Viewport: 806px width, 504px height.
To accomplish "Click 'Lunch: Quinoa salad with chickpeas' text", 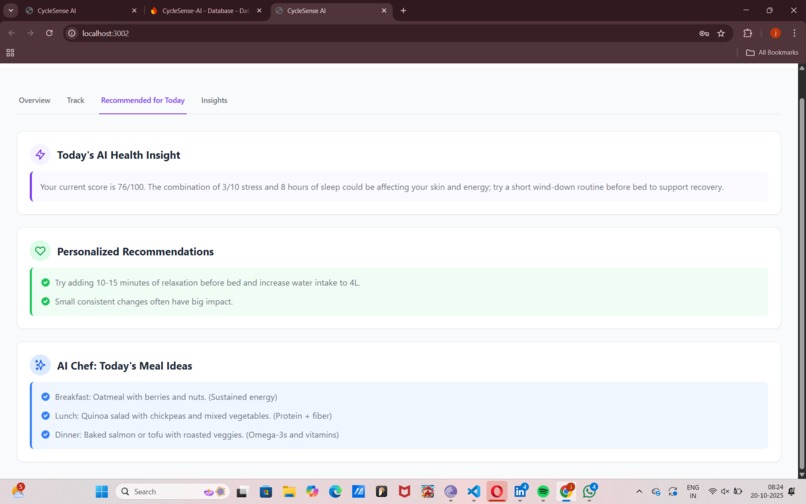I will click(193, 416).
